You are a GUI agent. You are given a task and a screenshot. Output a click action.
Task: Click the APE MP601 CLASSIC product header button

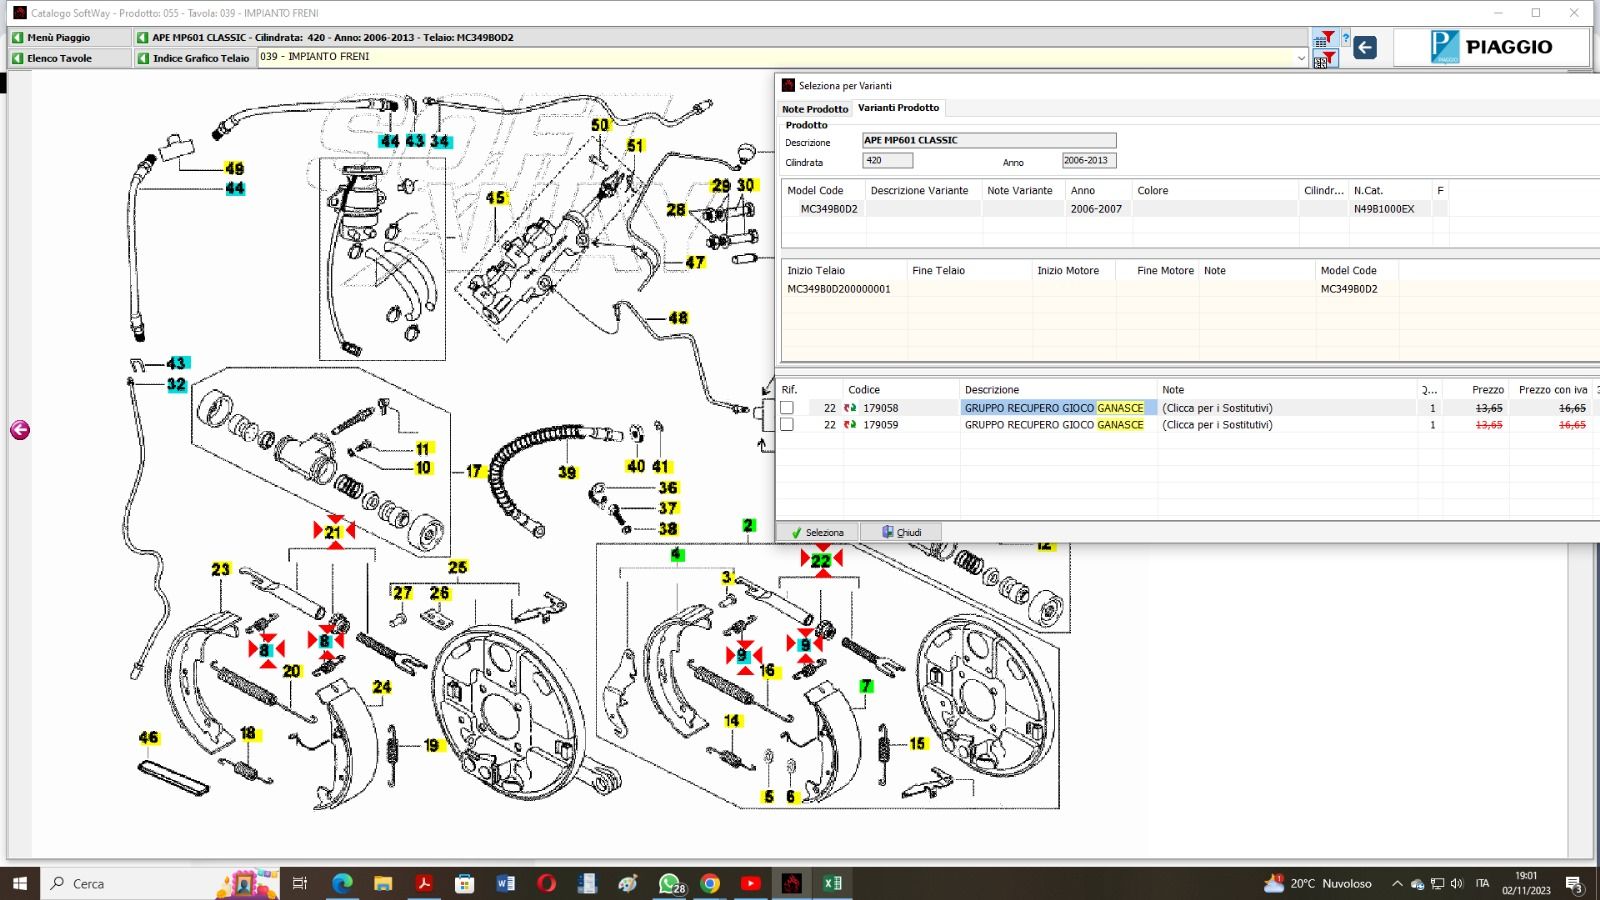720,38
